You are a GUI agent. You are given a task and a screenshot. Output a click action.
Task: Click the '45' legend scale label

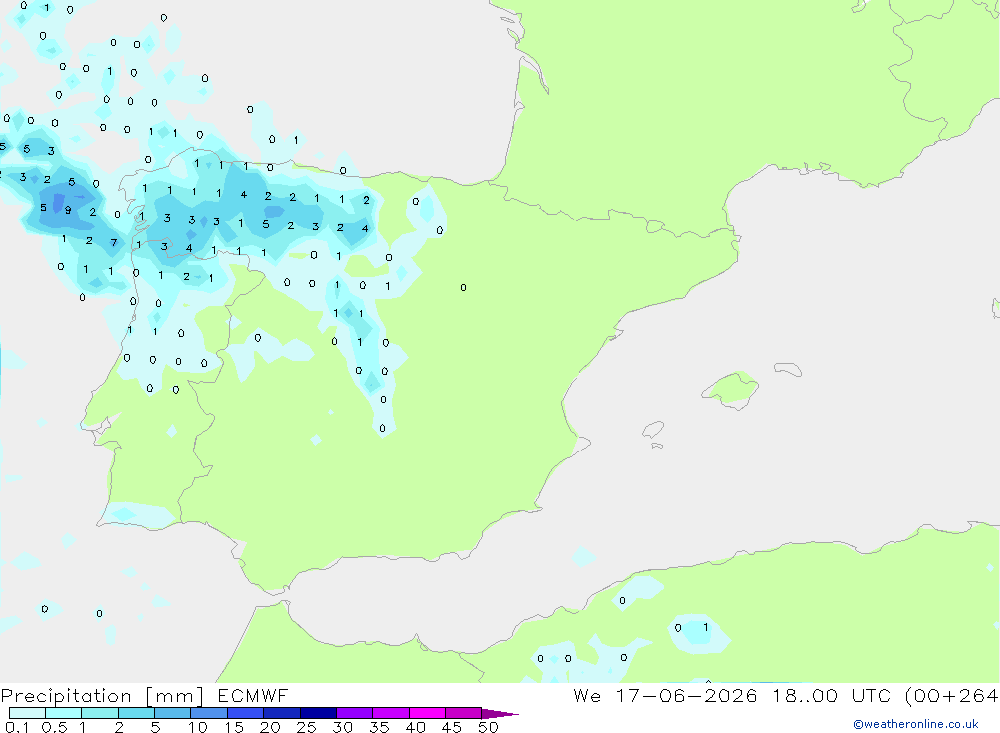click(x=452, y=727)
